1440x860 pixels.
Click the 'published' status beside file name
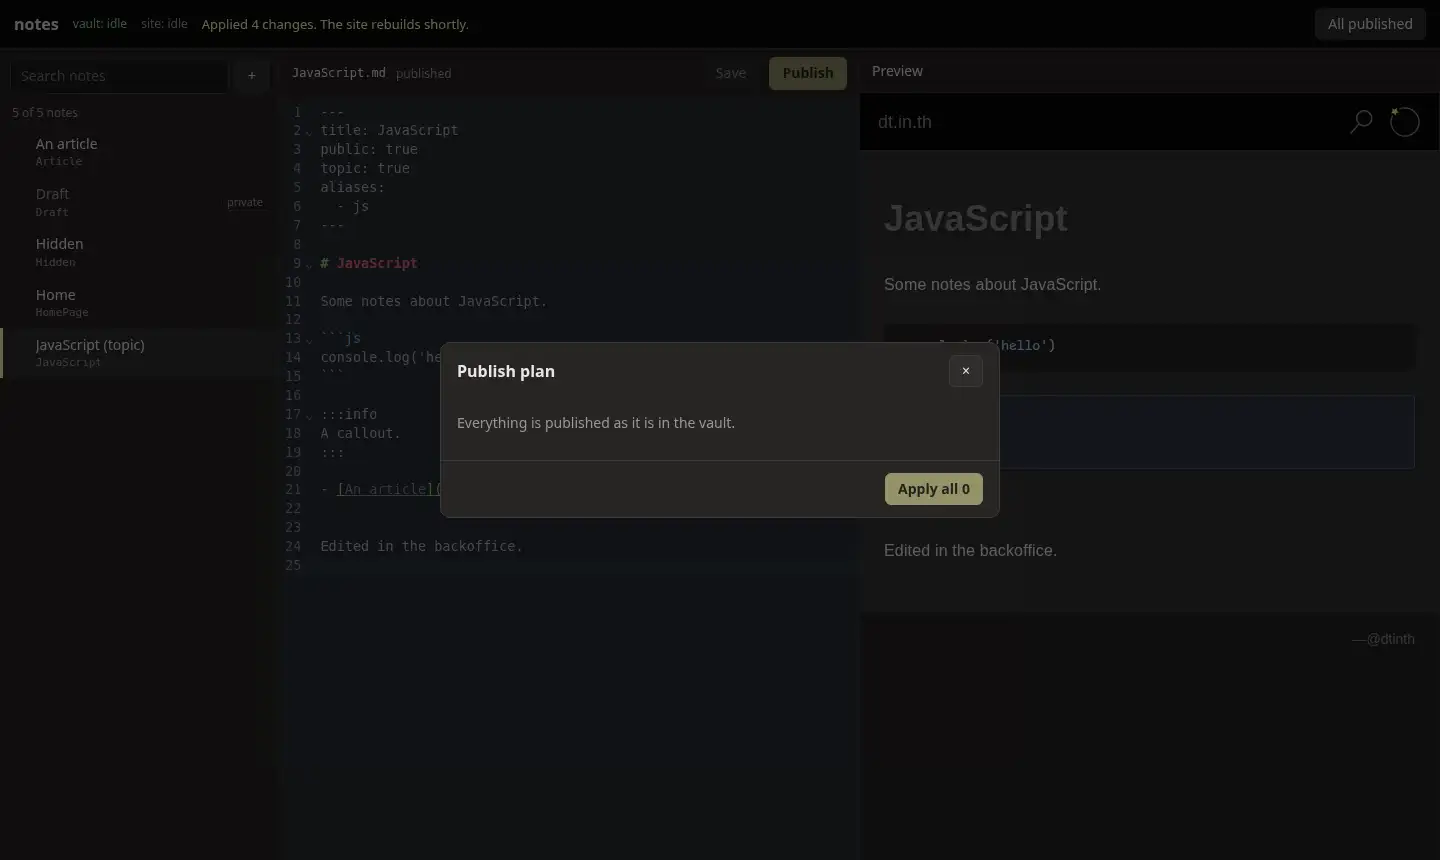(423, 73)
